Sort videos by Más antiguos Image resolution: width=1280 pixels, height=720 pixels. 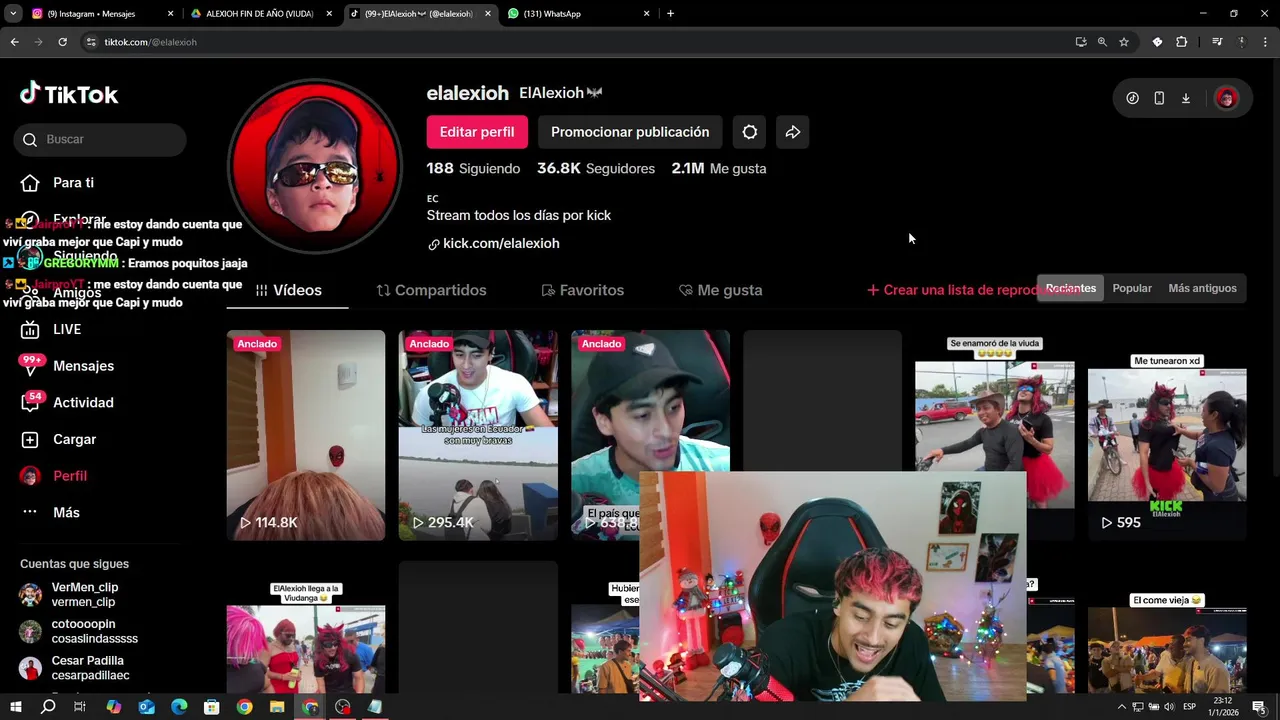click(x=1202, y=288)
